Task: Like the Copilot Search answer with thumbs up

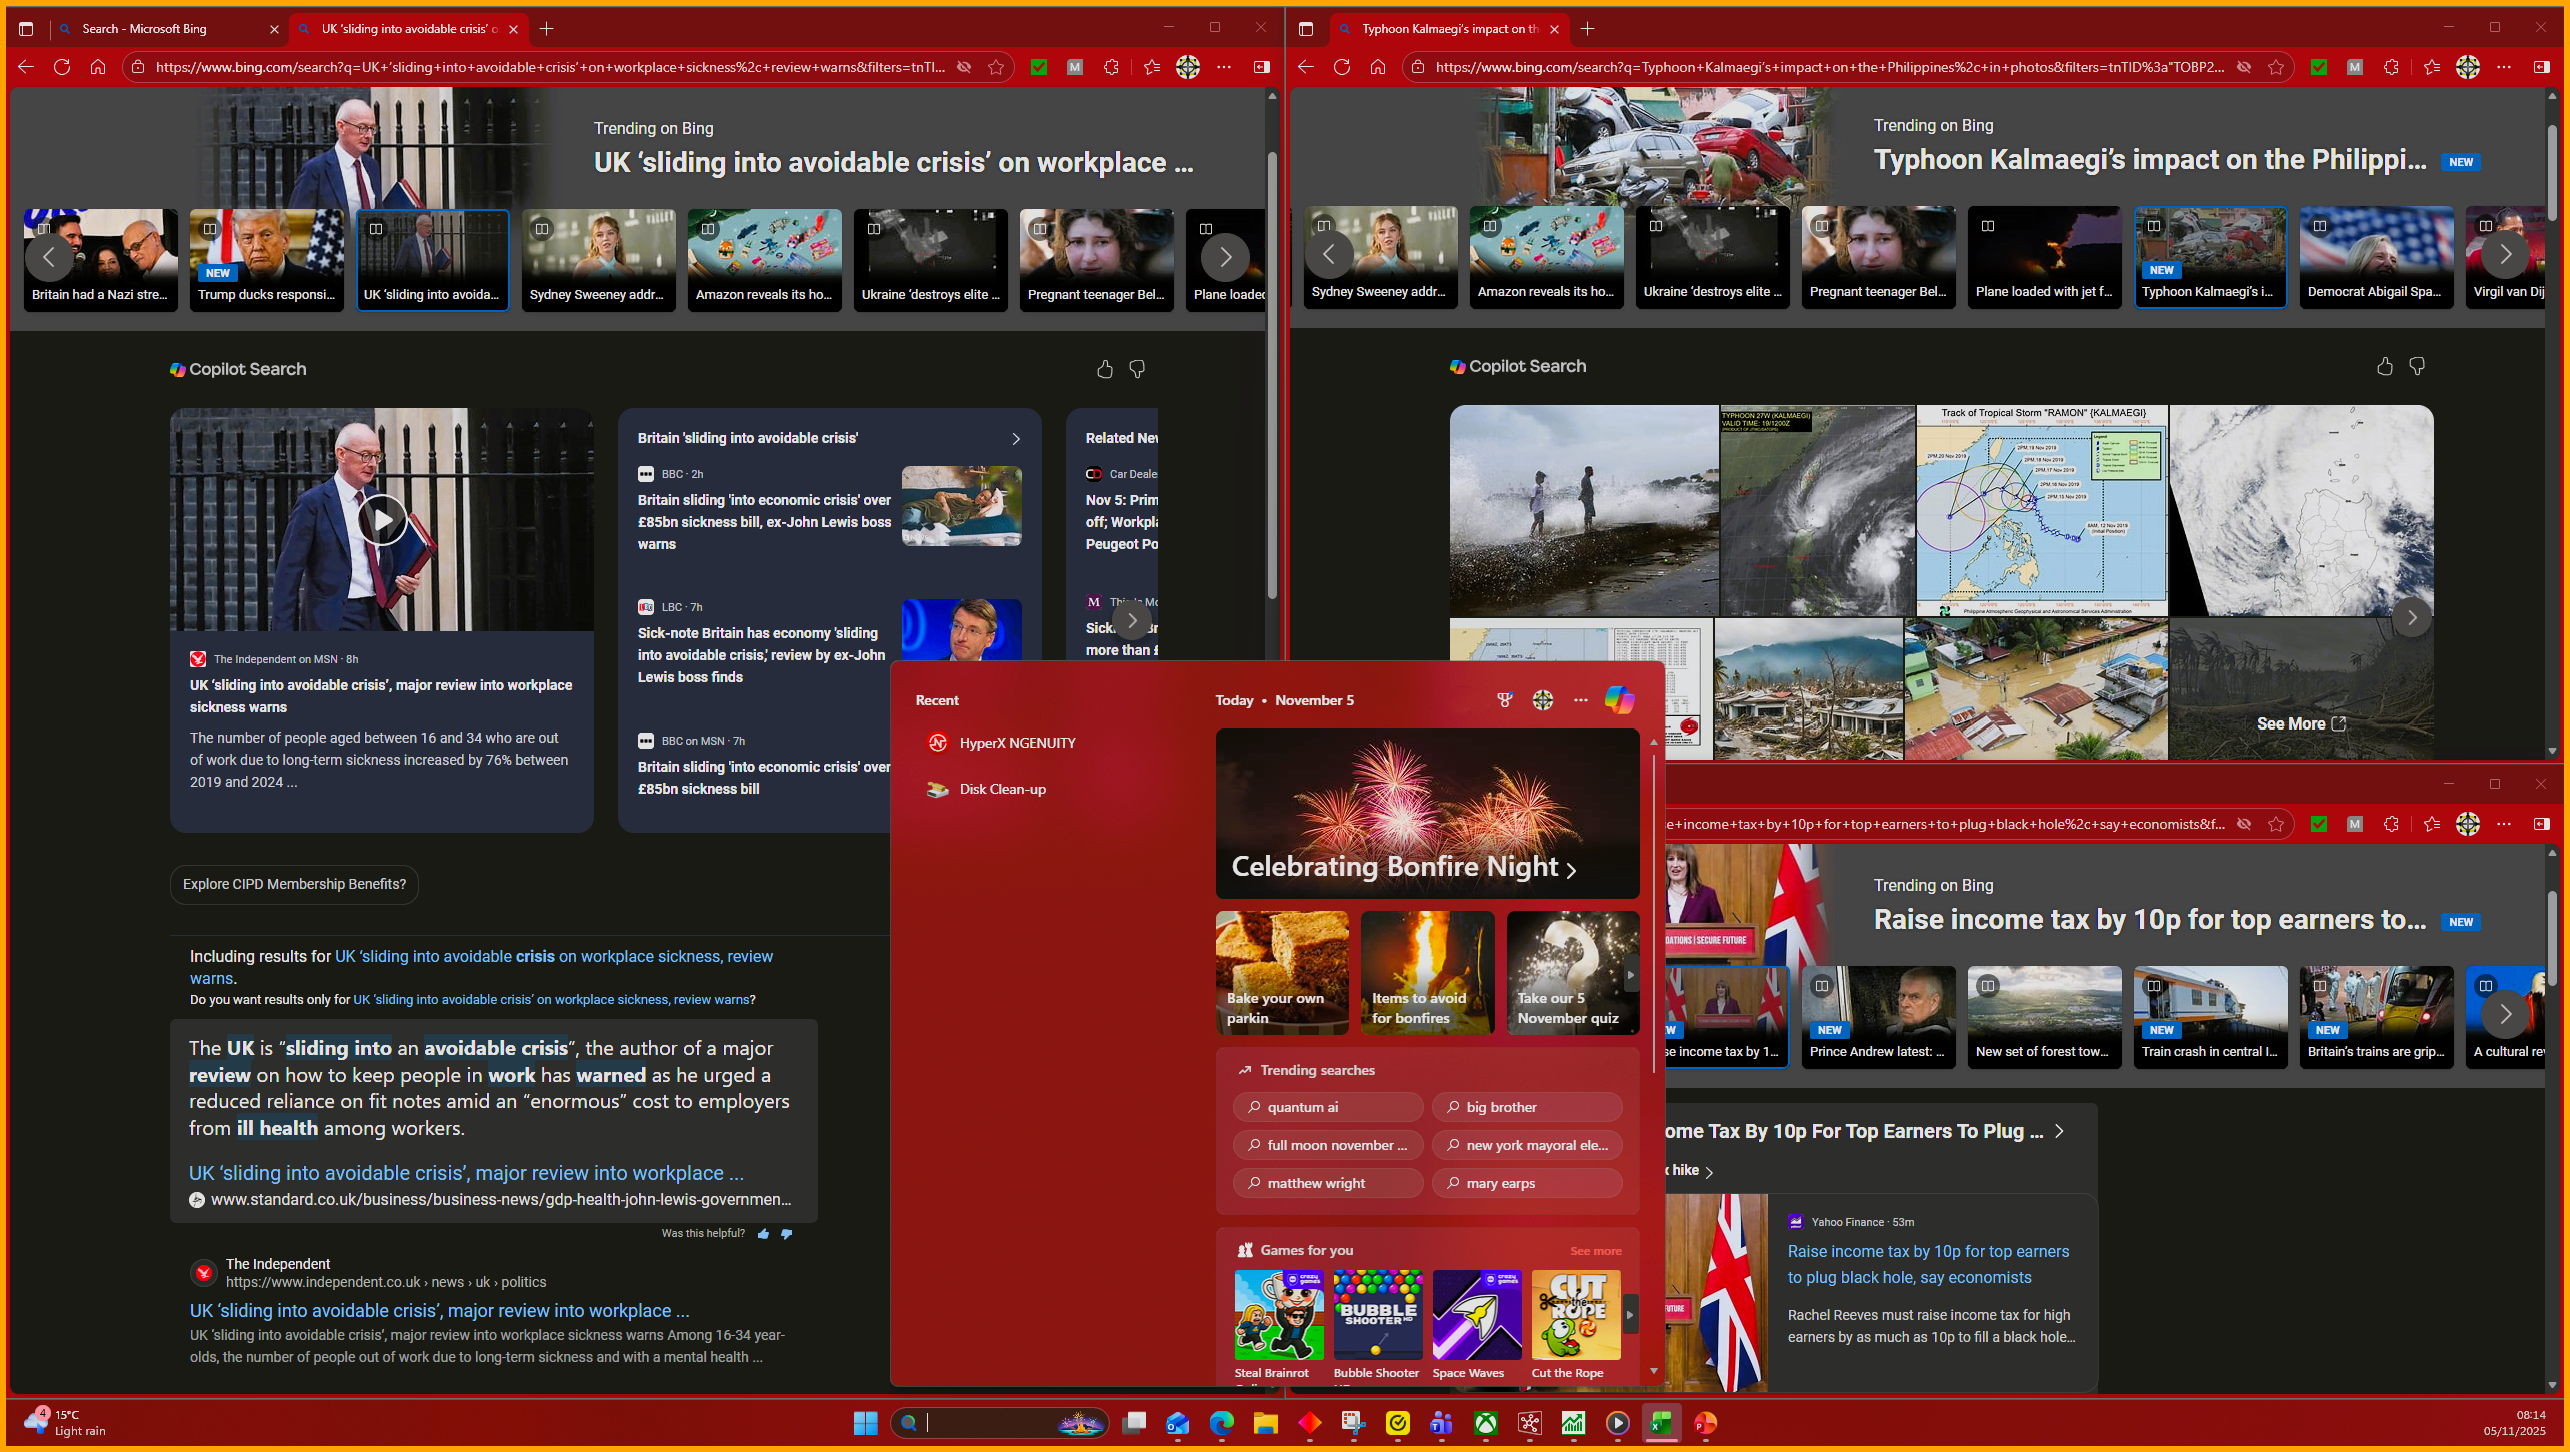Action: (1104, 369)
